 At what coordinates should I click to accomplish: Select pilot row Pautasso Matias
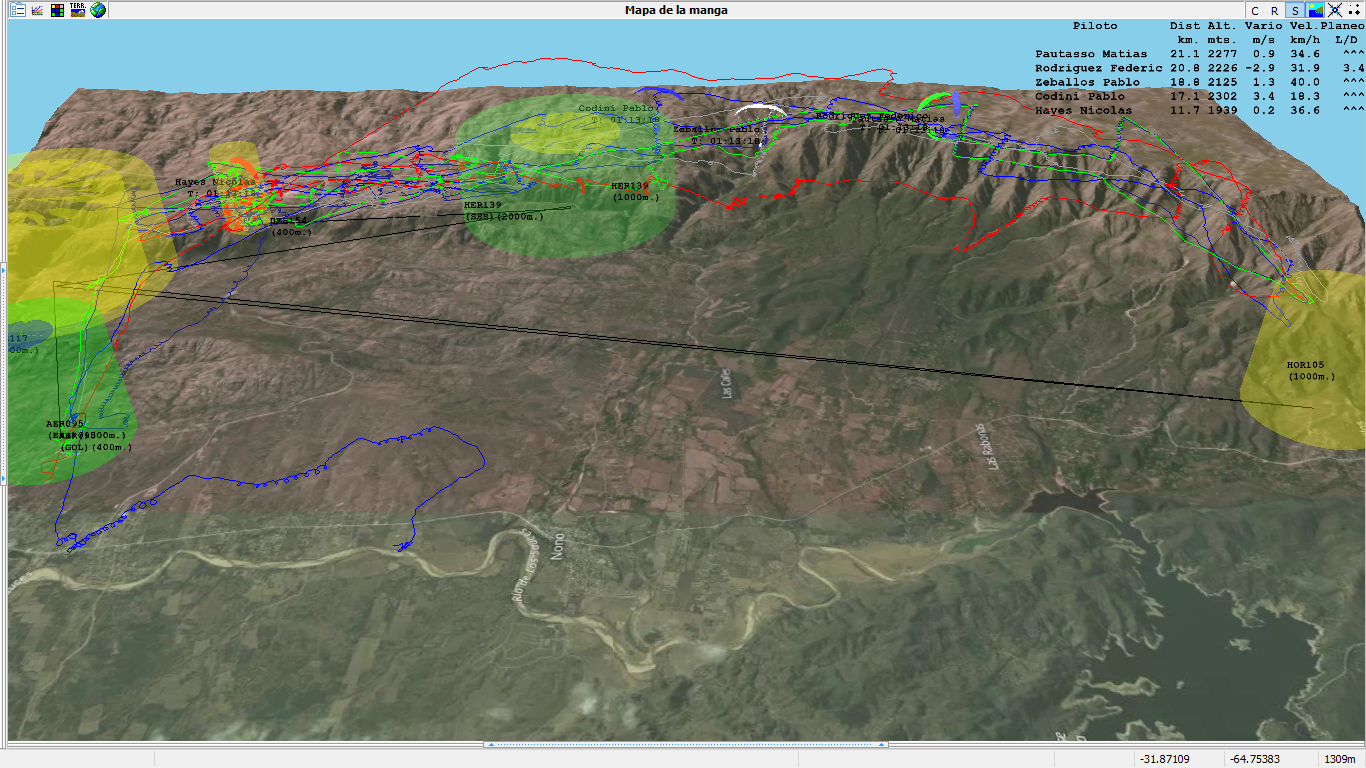tap(1198, 54)
